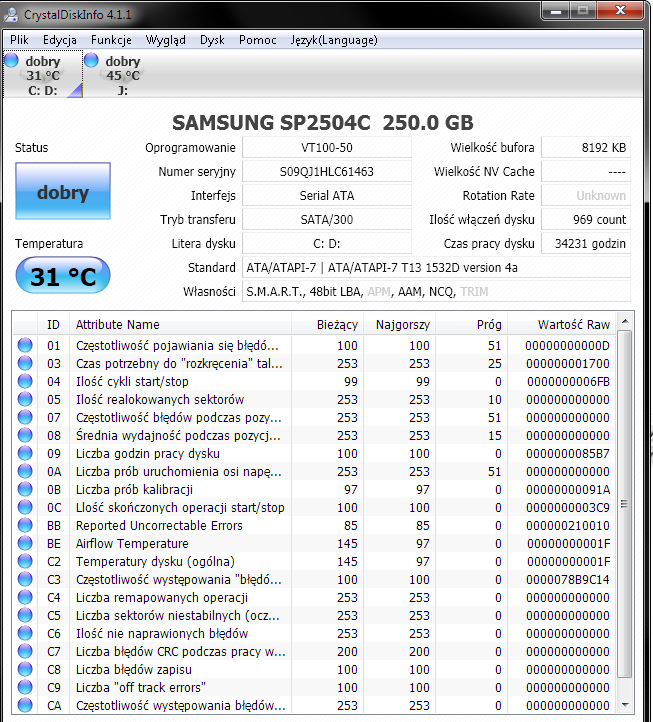Image resolution: width=653 pixels, height=722 pixels.
Task: Close the CrystalDiskInfo window
Action: (620, 10)
